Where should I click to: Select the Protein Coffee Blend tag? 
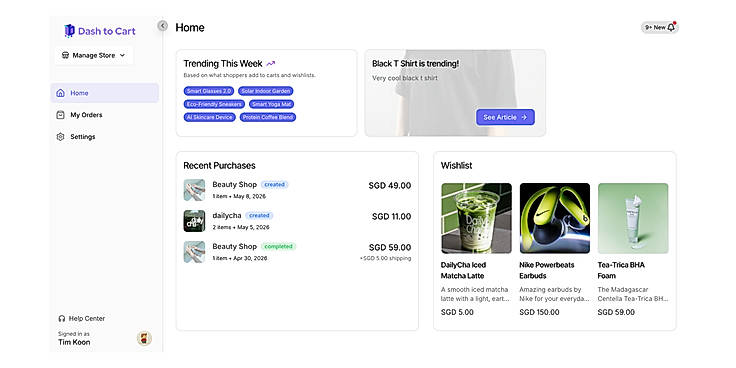click(x=268, y=117)
